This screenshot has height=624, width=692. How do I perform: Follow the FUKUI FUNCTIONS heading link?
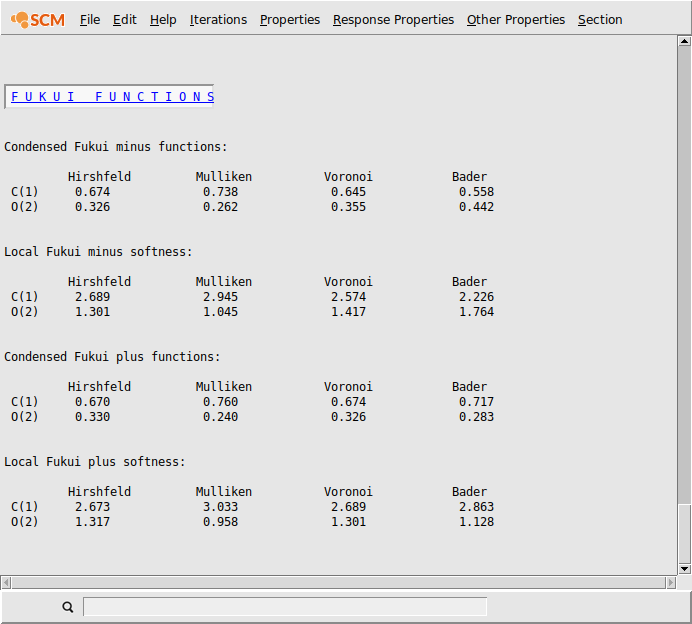click(112, 97)
